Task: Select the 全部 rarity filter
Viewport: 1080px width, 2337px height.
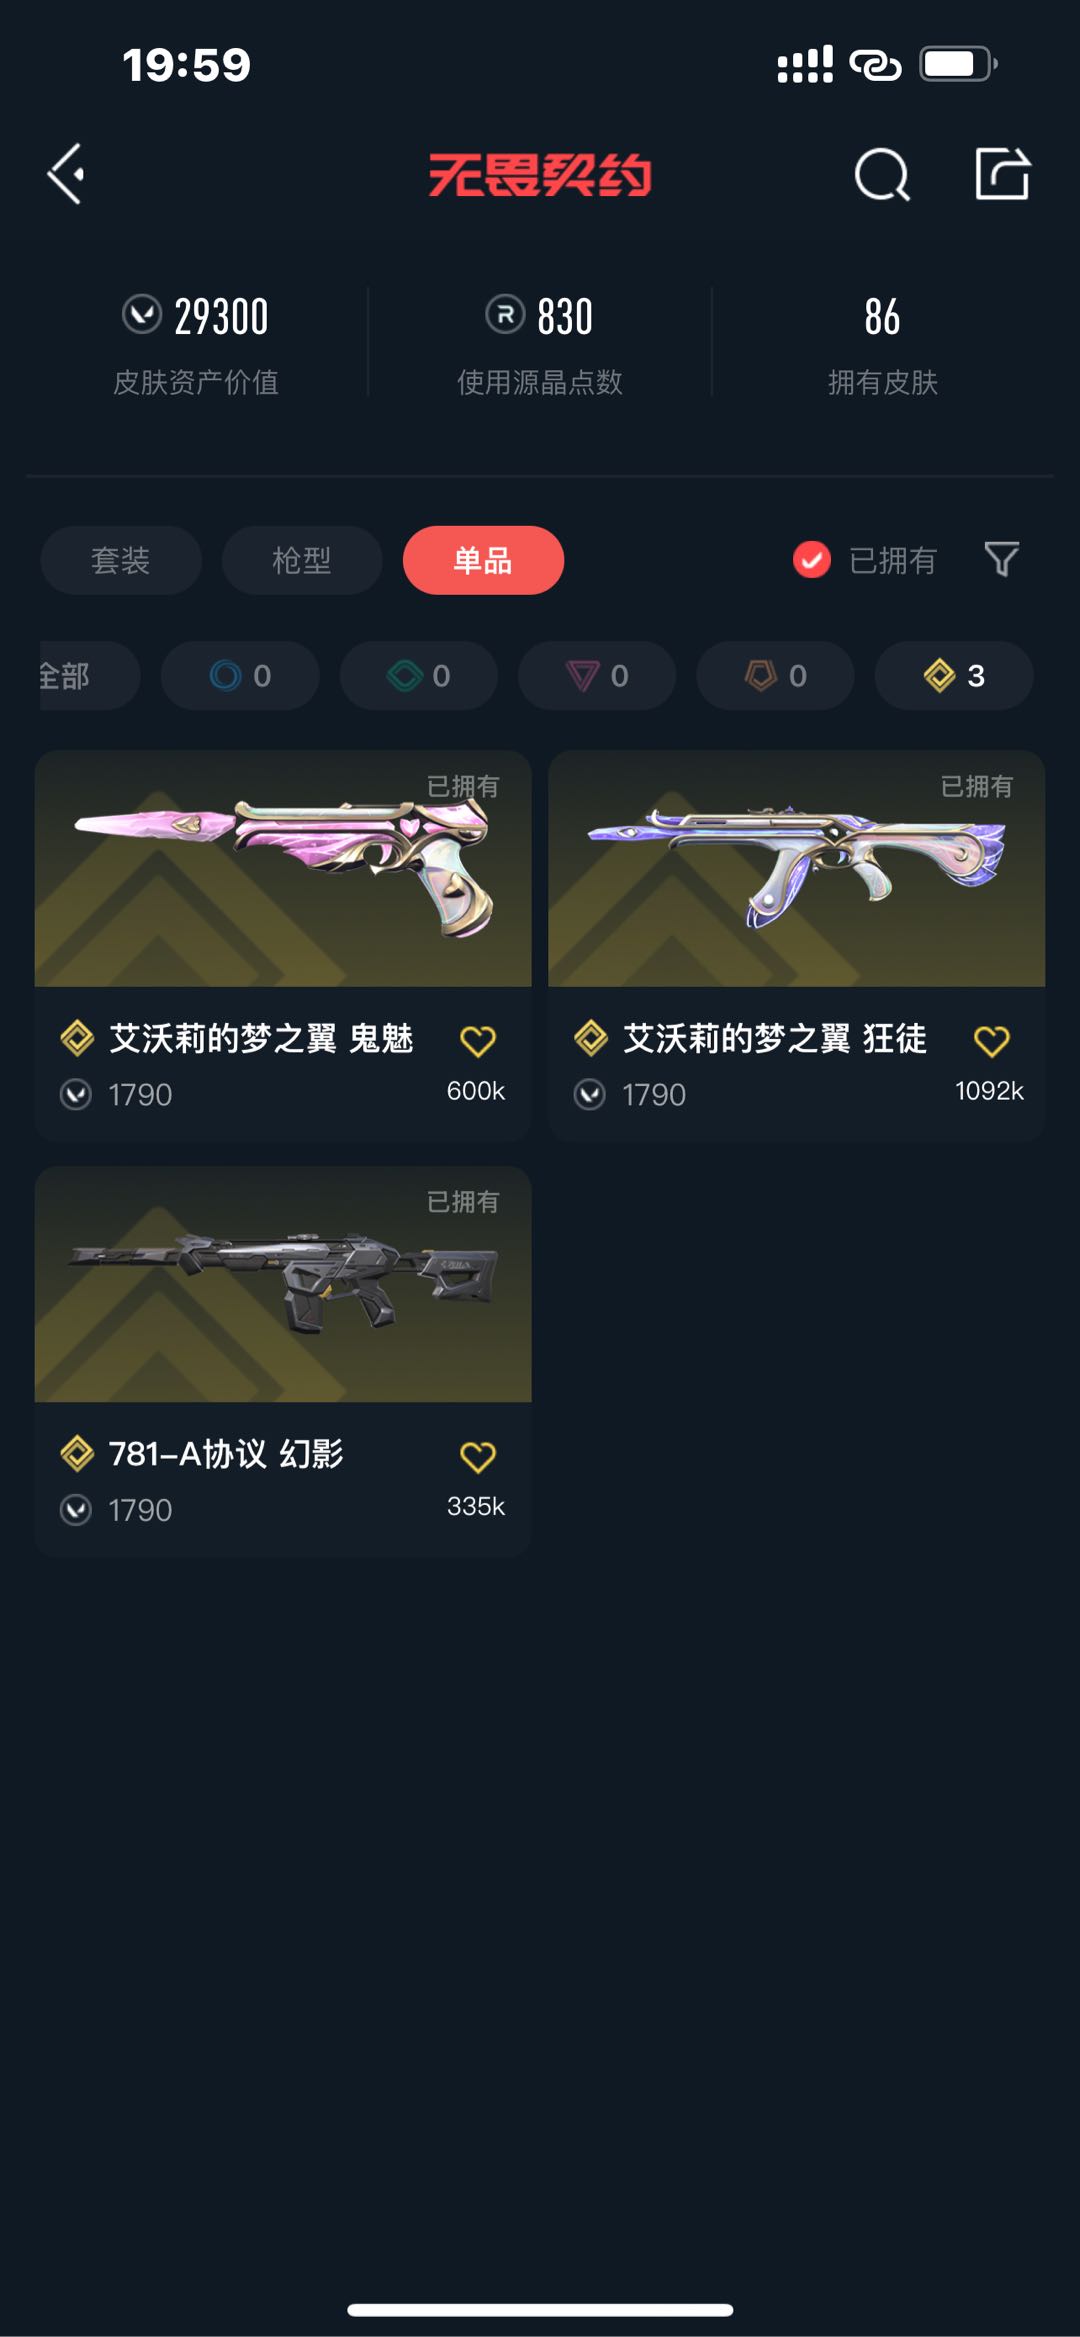Action: click(x=88, y=676)
